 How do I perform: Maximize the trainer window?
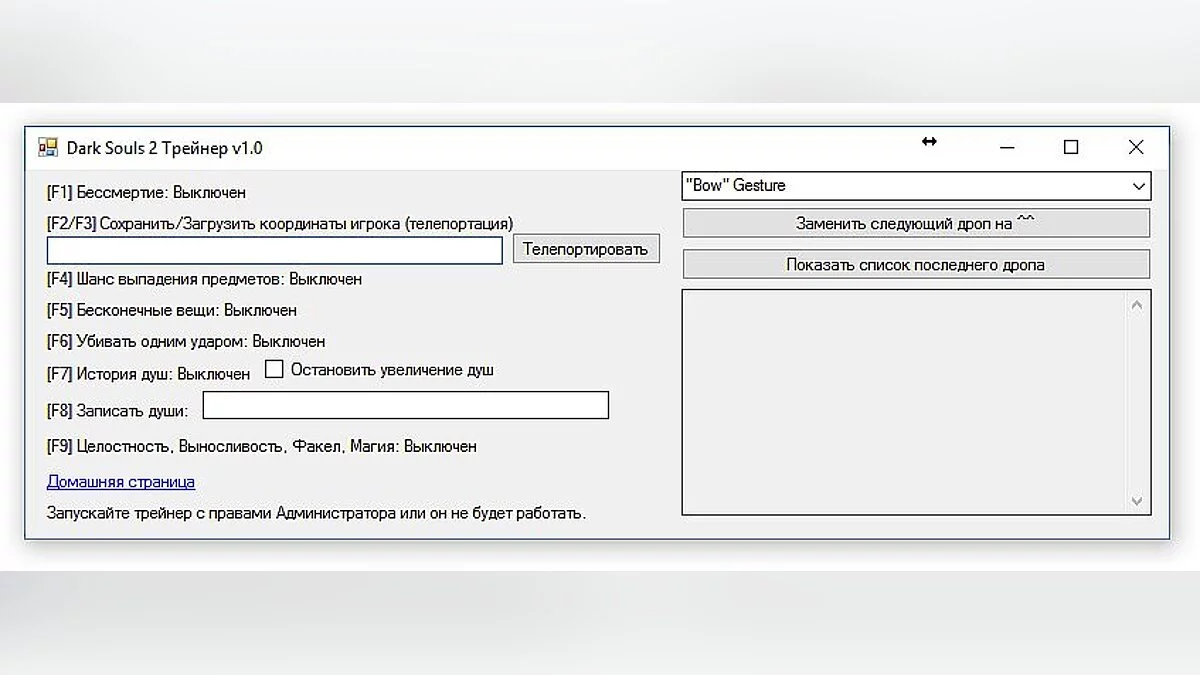coord(1071,148)
